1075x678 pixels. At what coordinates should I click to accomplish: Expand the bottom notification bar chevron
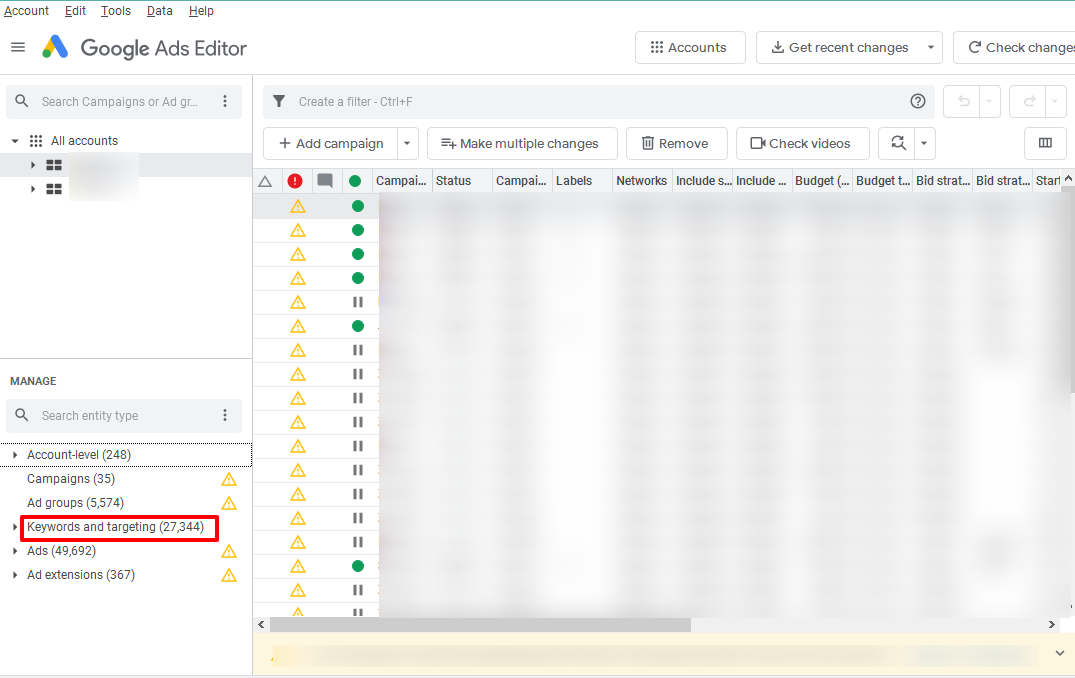pos(1060,653)
